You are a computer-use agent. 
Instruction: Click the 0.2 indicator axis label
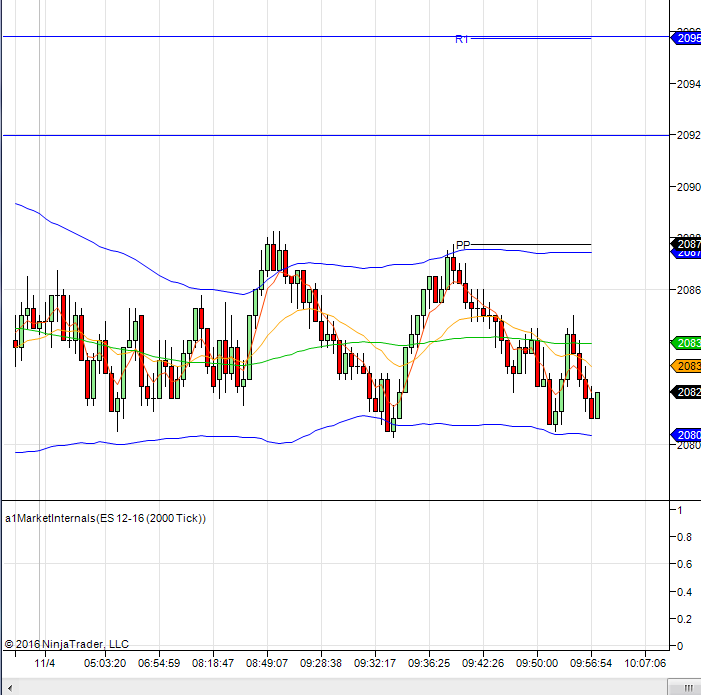pyautogui.click(x=684, y=619)
